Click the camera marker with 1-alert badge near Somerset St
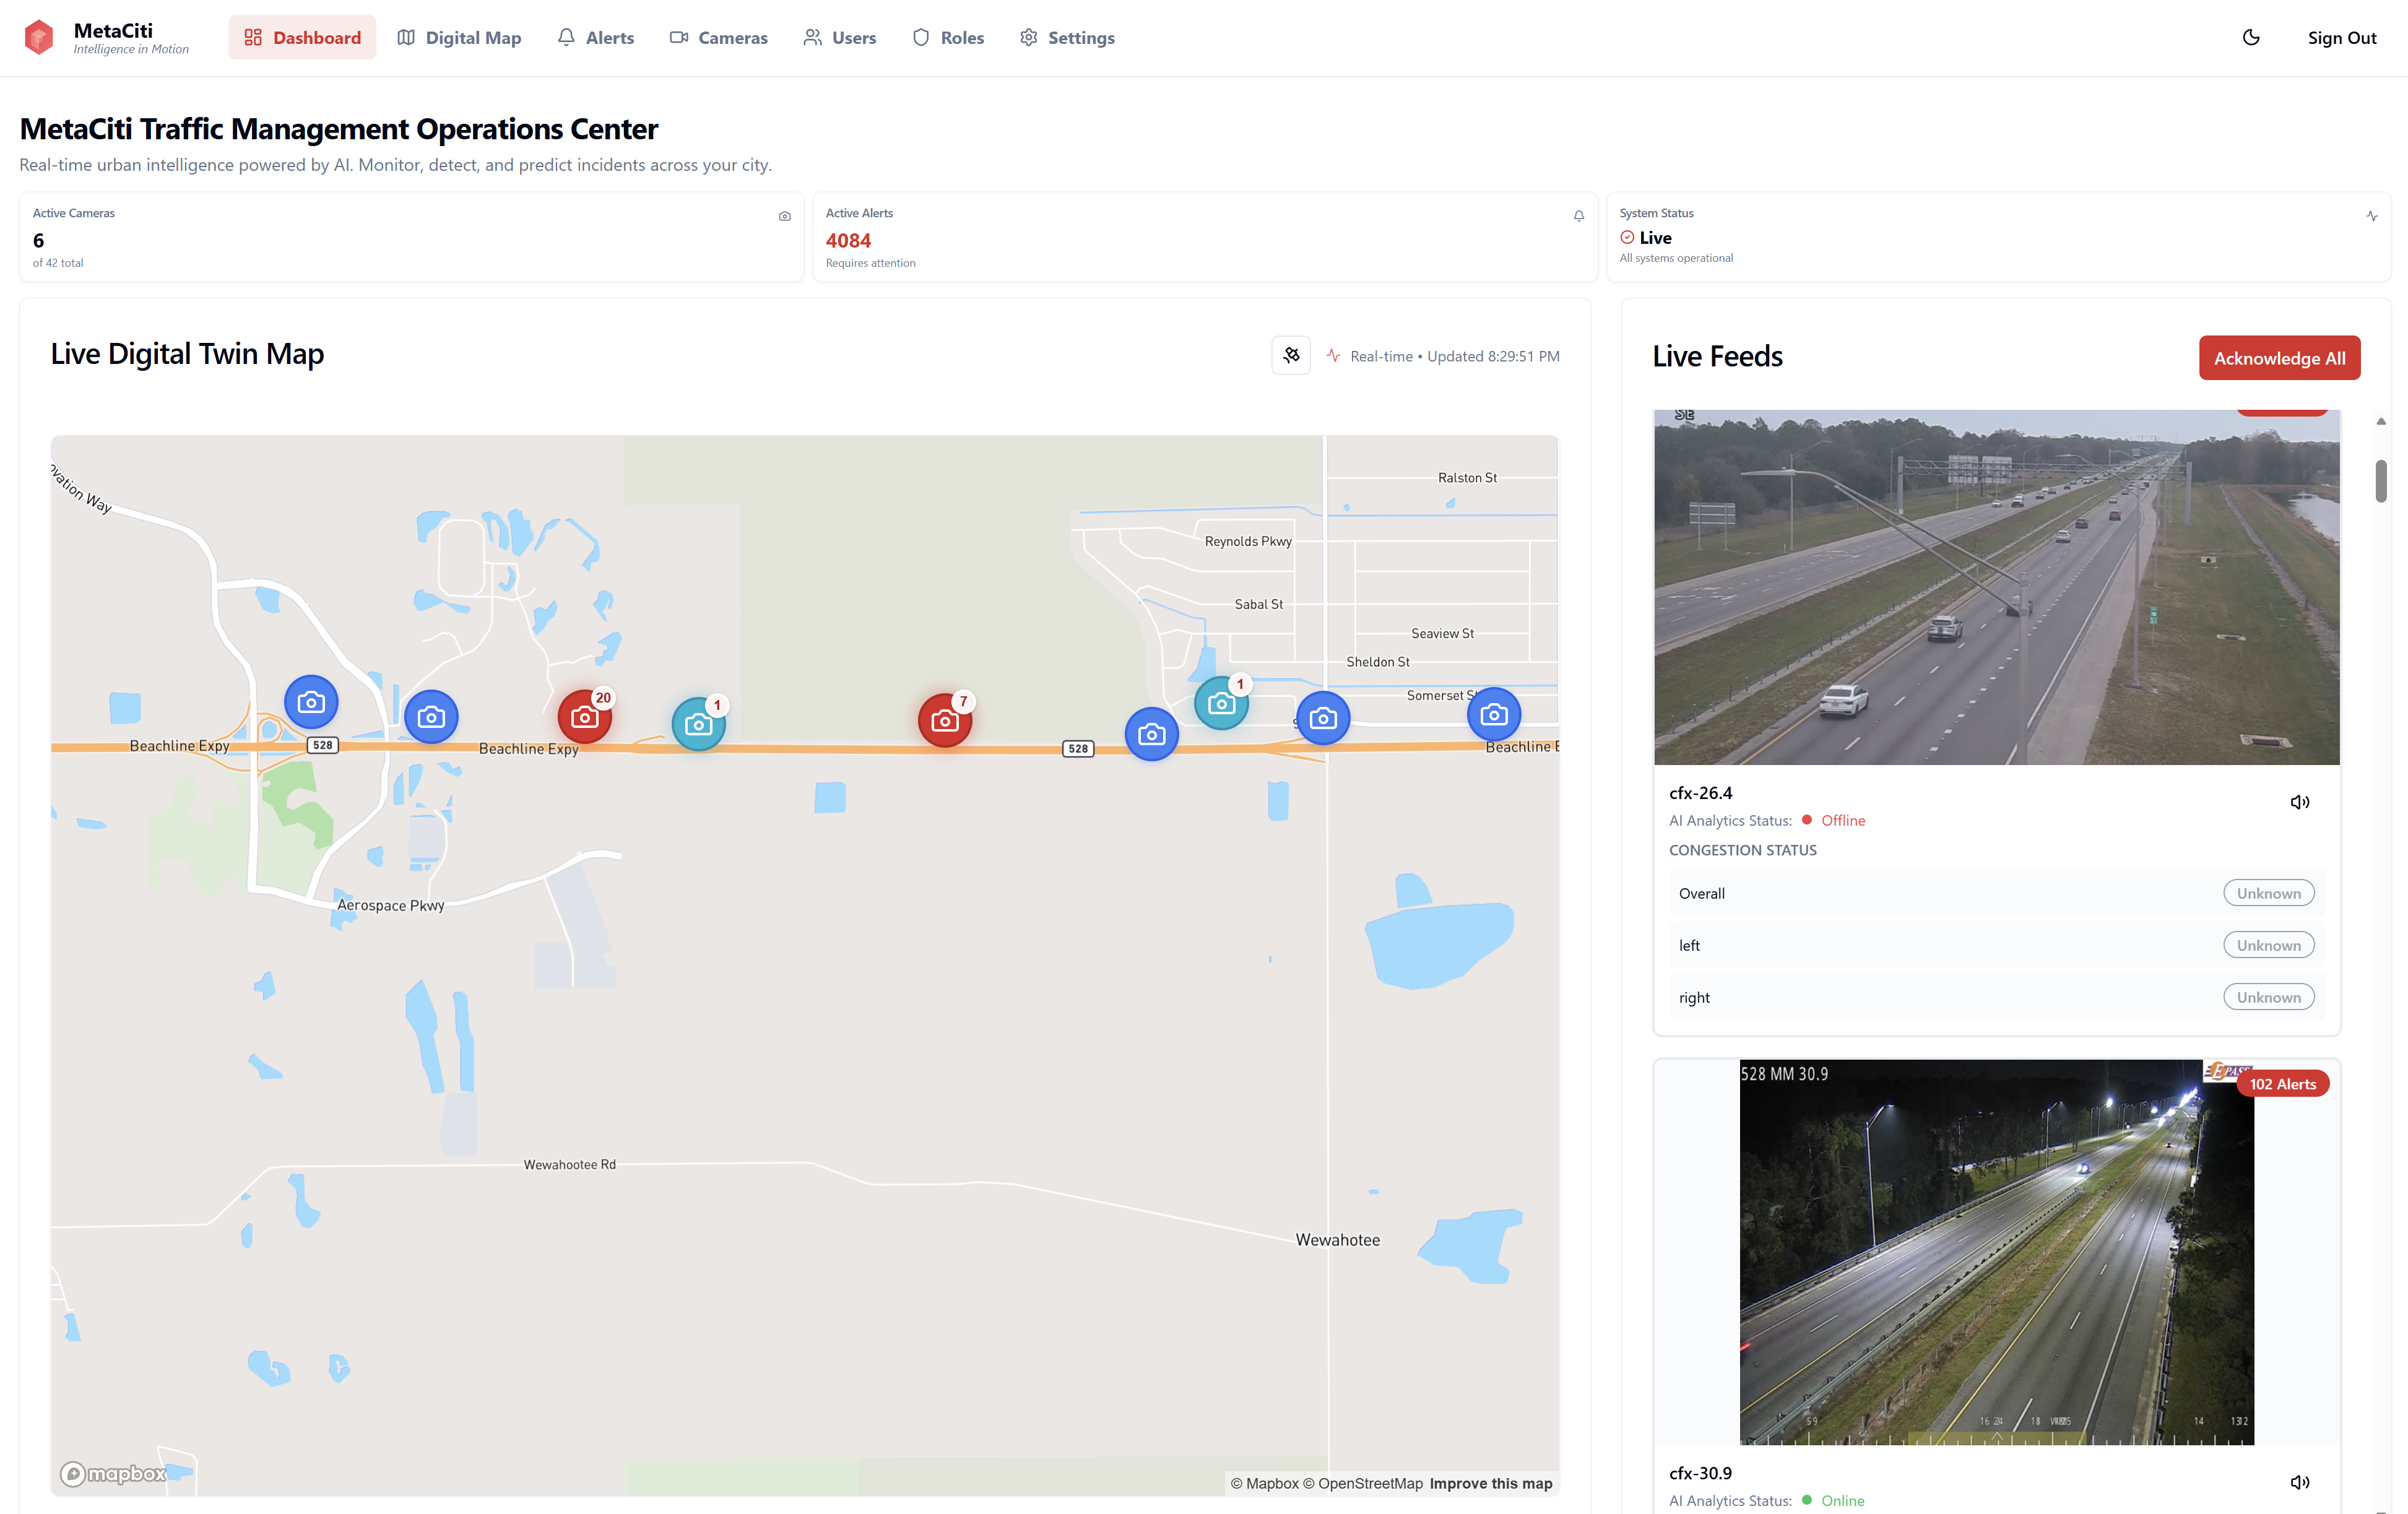This screenshot has height=1514, width=2408. pyautogui.click(x=1222, y=703)
